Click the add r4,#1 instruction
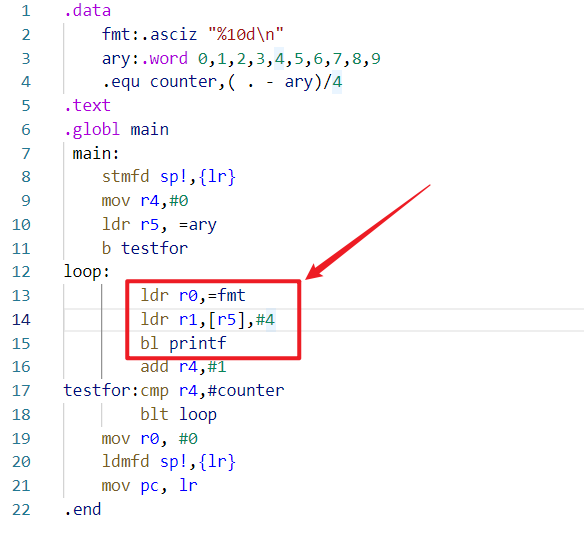The height and width of the screenshot is (533, 584). 183,367
